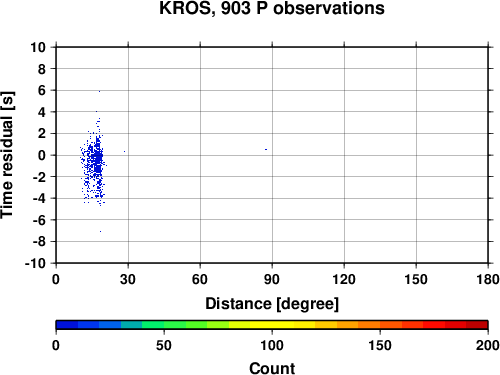Select the dark blue end of the colorbar
Viewport: 500px width, 375px height.
click(67, 325)
